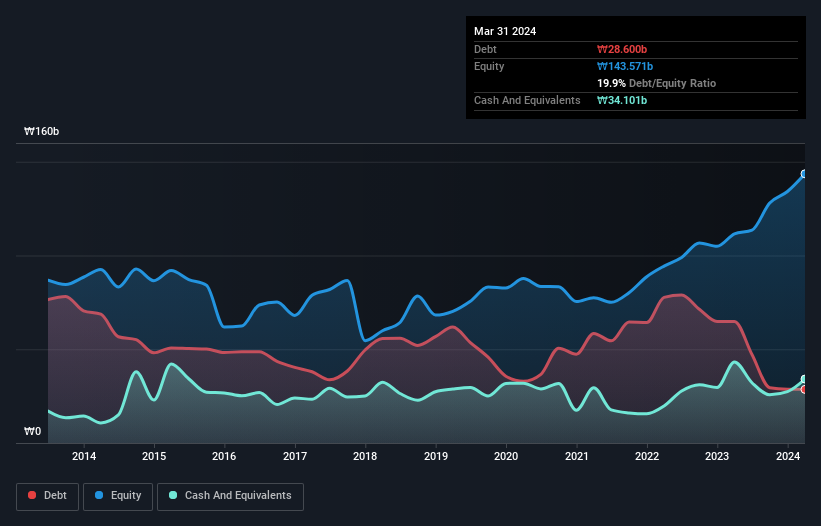
Task: Toggle the Debt series legend button
Action: (47, 496)
